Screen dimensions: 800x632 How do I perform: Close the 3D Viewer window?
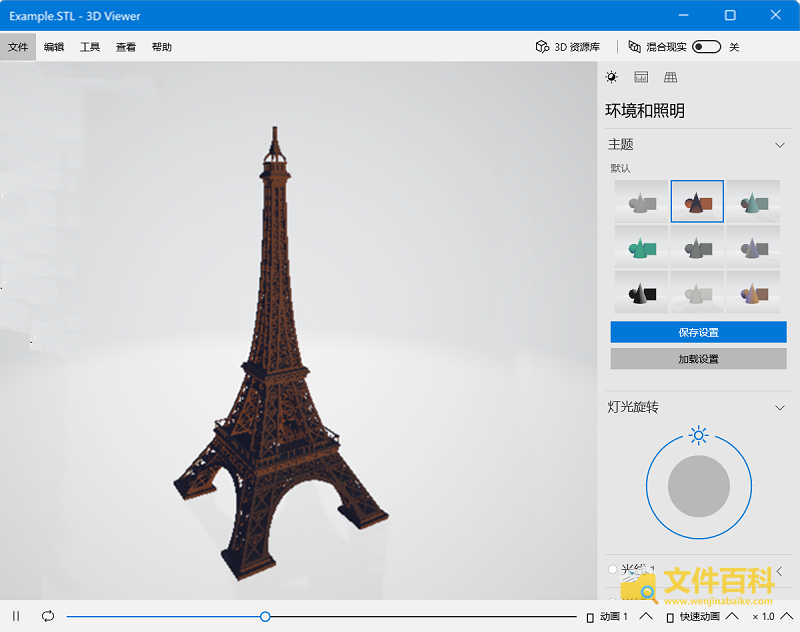point(776,15)
